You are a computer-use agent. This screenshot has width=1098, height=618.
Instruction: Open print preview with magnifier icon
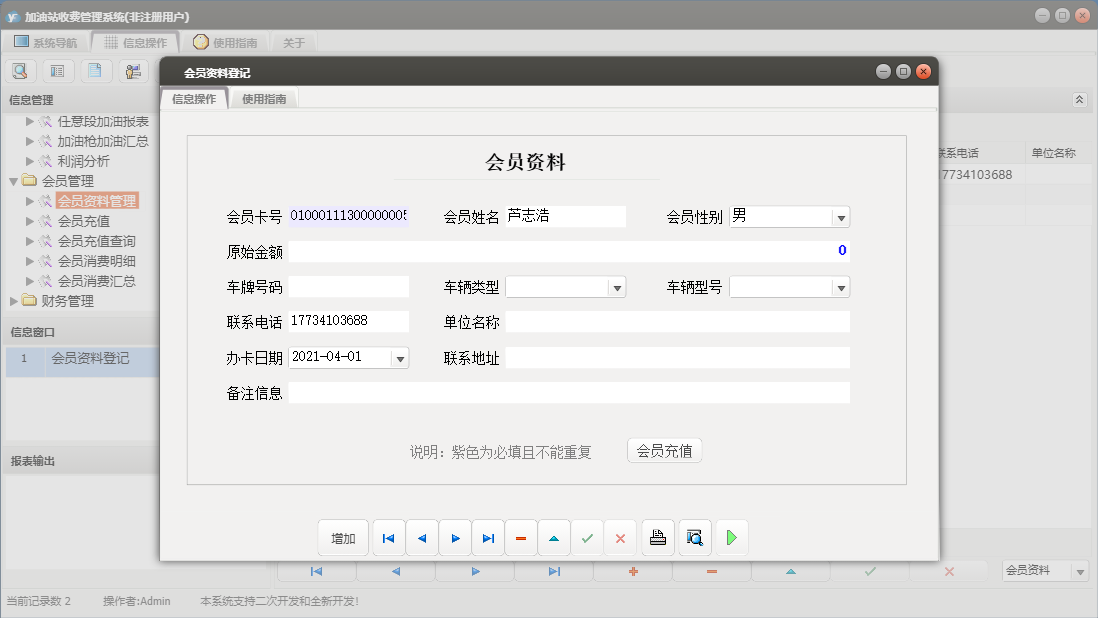coord(694,537)
